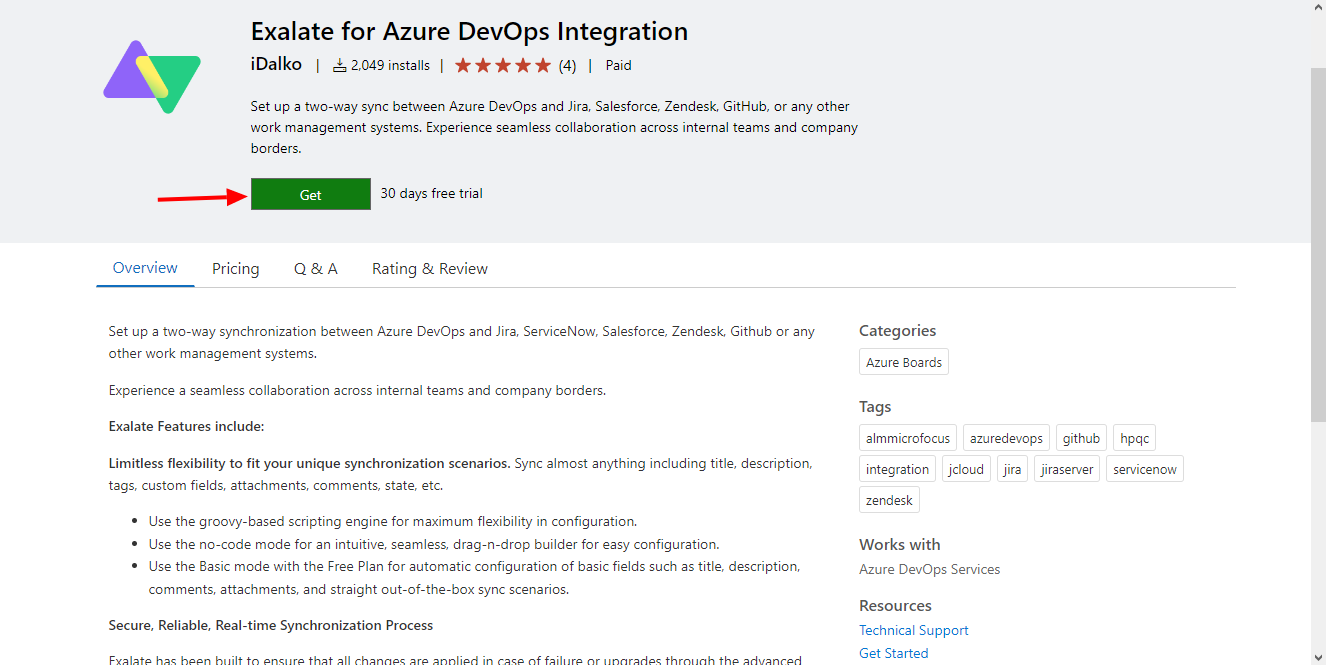Screen dimensions: 1326x665
Task: Click the scrollbar up arrow
Action: coord(1318,8)
